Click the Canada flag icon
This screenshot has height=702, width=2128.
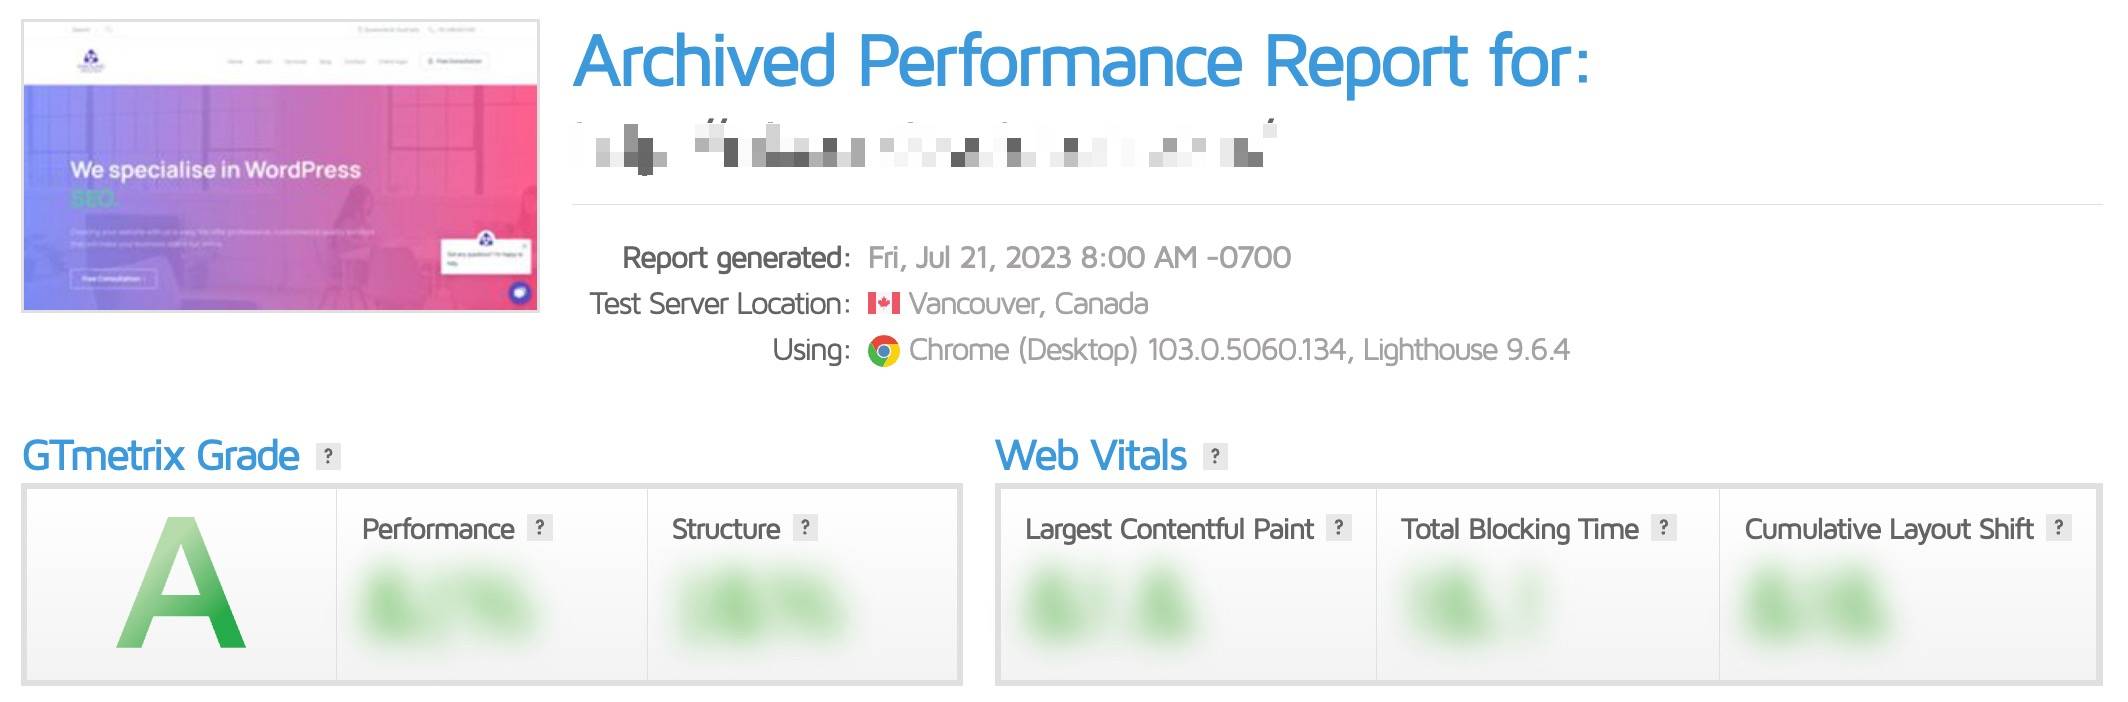(884, 303)
